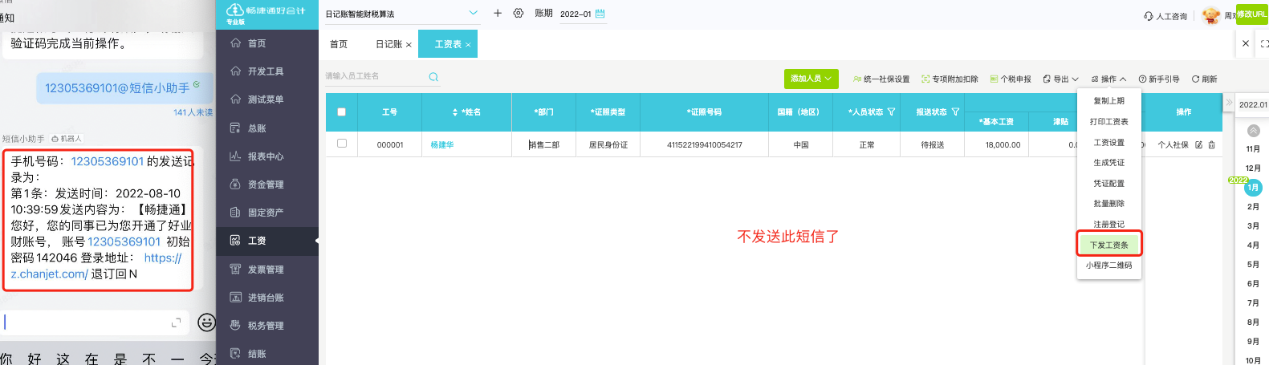Open 报表中心 in the left sidebar
Image resolution: width=1269 pixels, height=365 pixels.
click(x=265, y=156)
